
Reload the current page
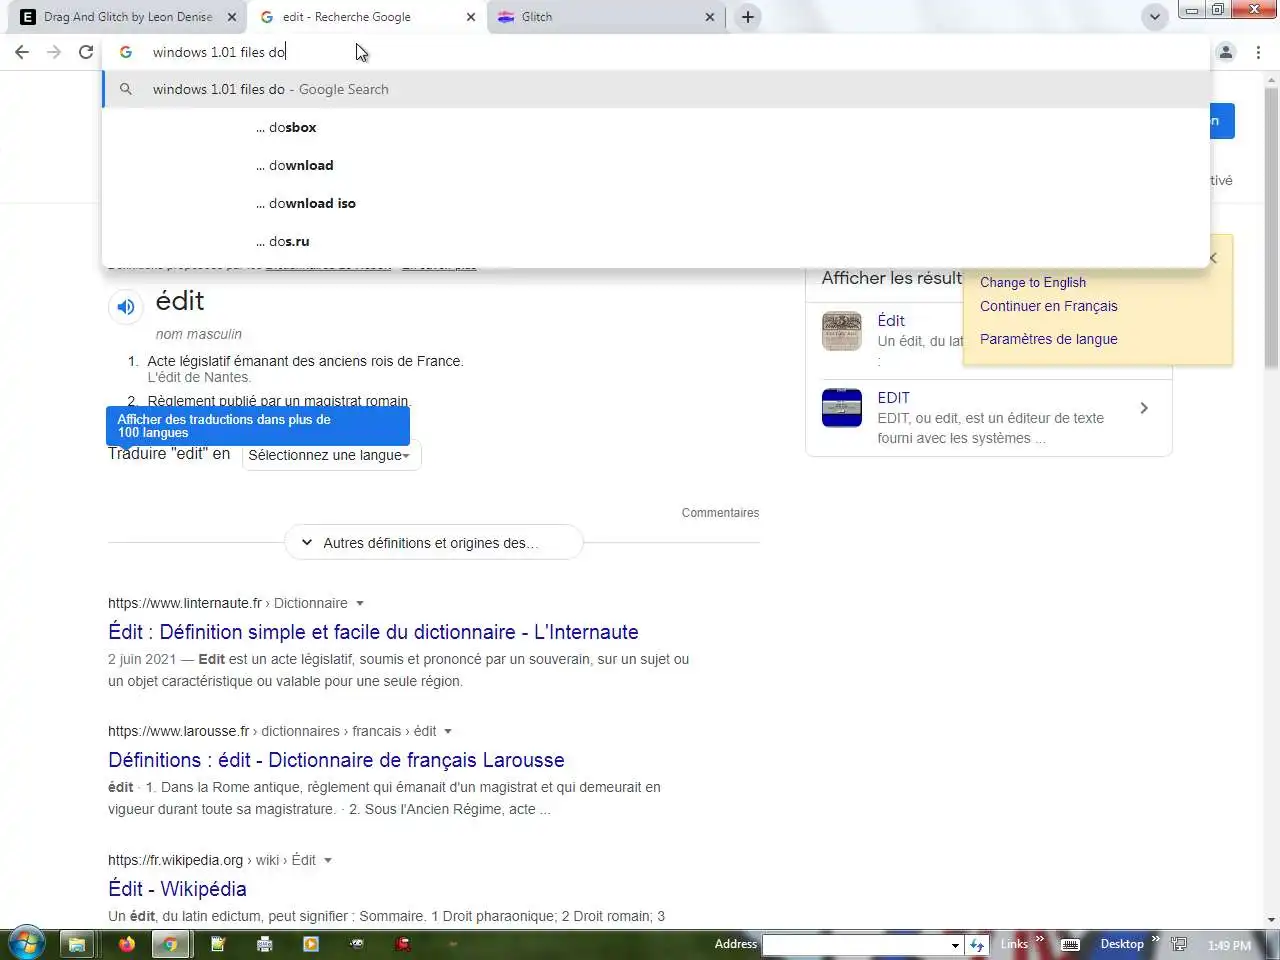click(86, 52)
